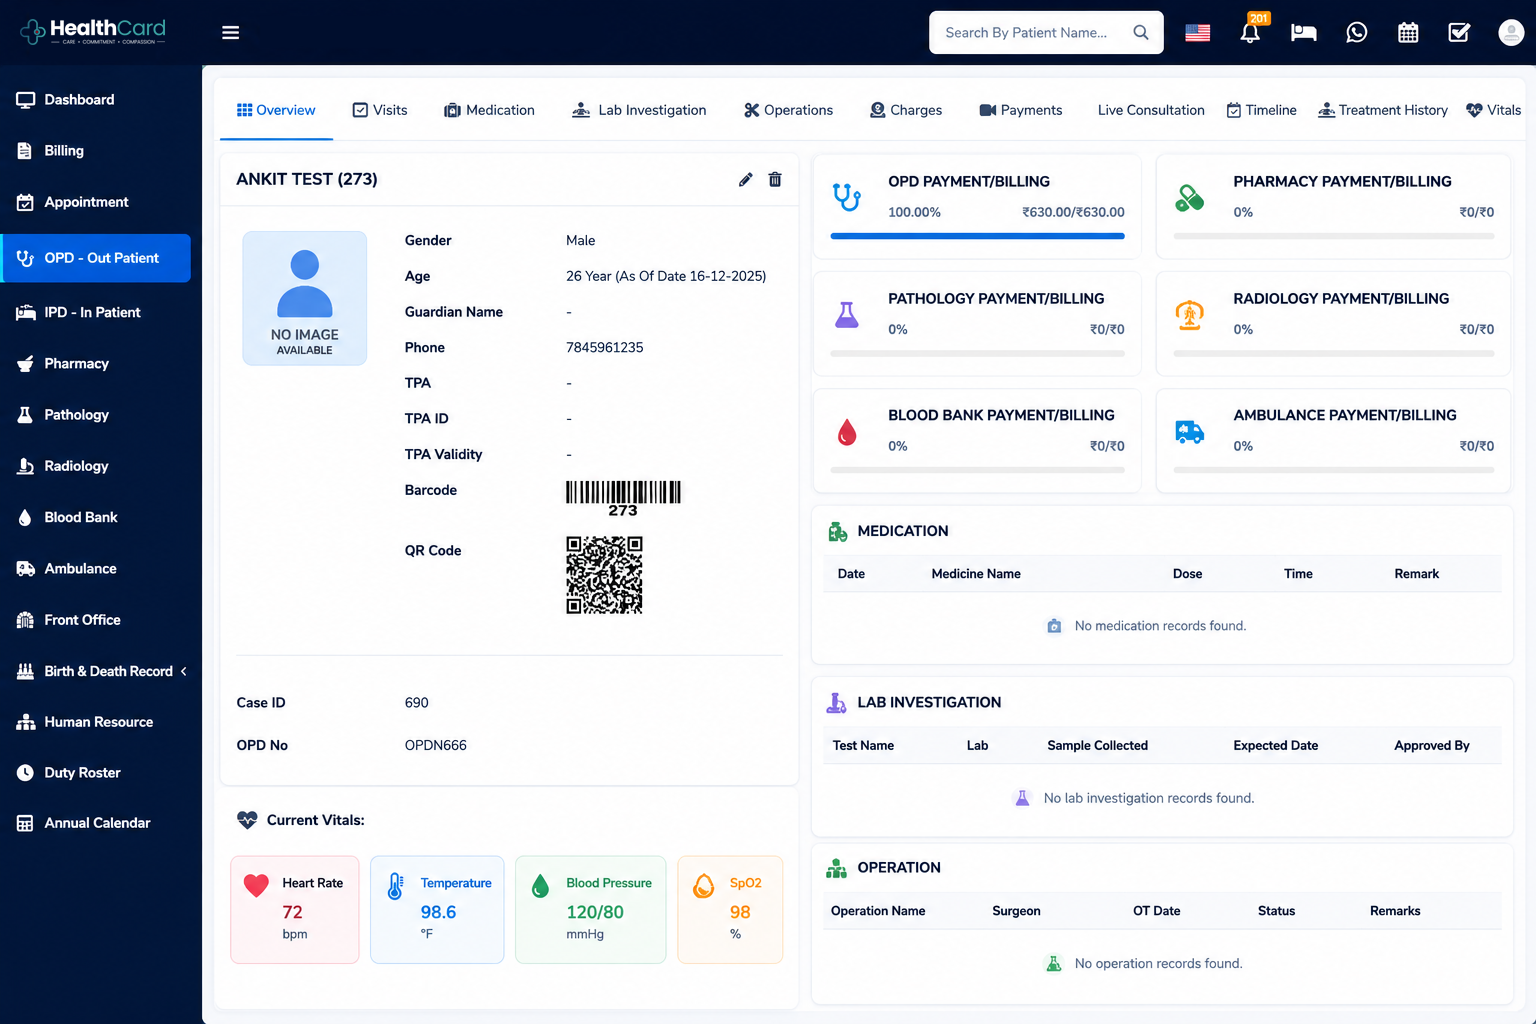Click the trash delete patient icon
Viewport: 1536px width, 1024px height.
pos(775,180)
